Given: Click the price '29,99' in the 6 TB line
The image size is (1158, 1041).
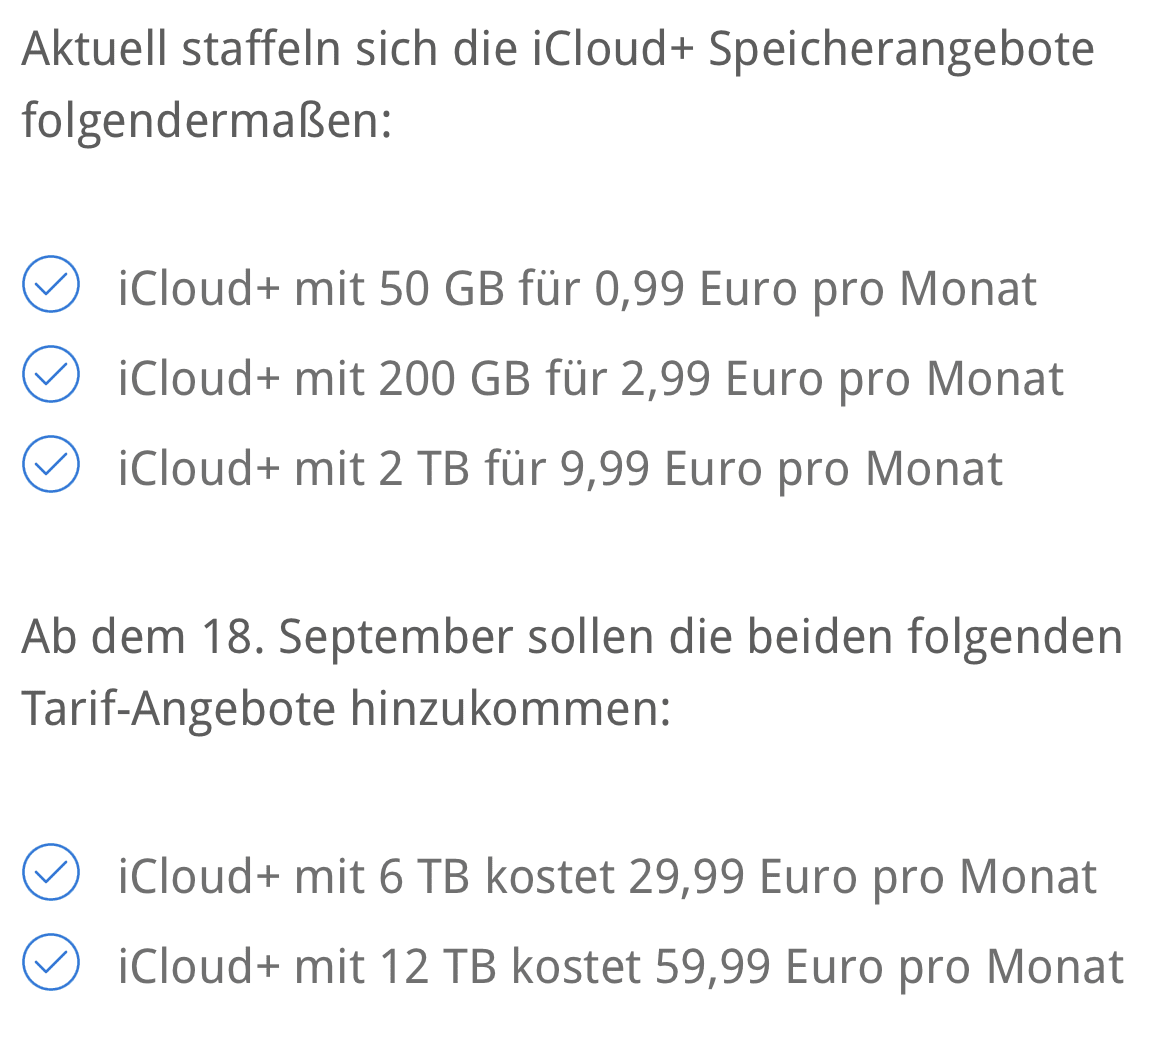Looking at the screenshot, I should tap(686, 877).
